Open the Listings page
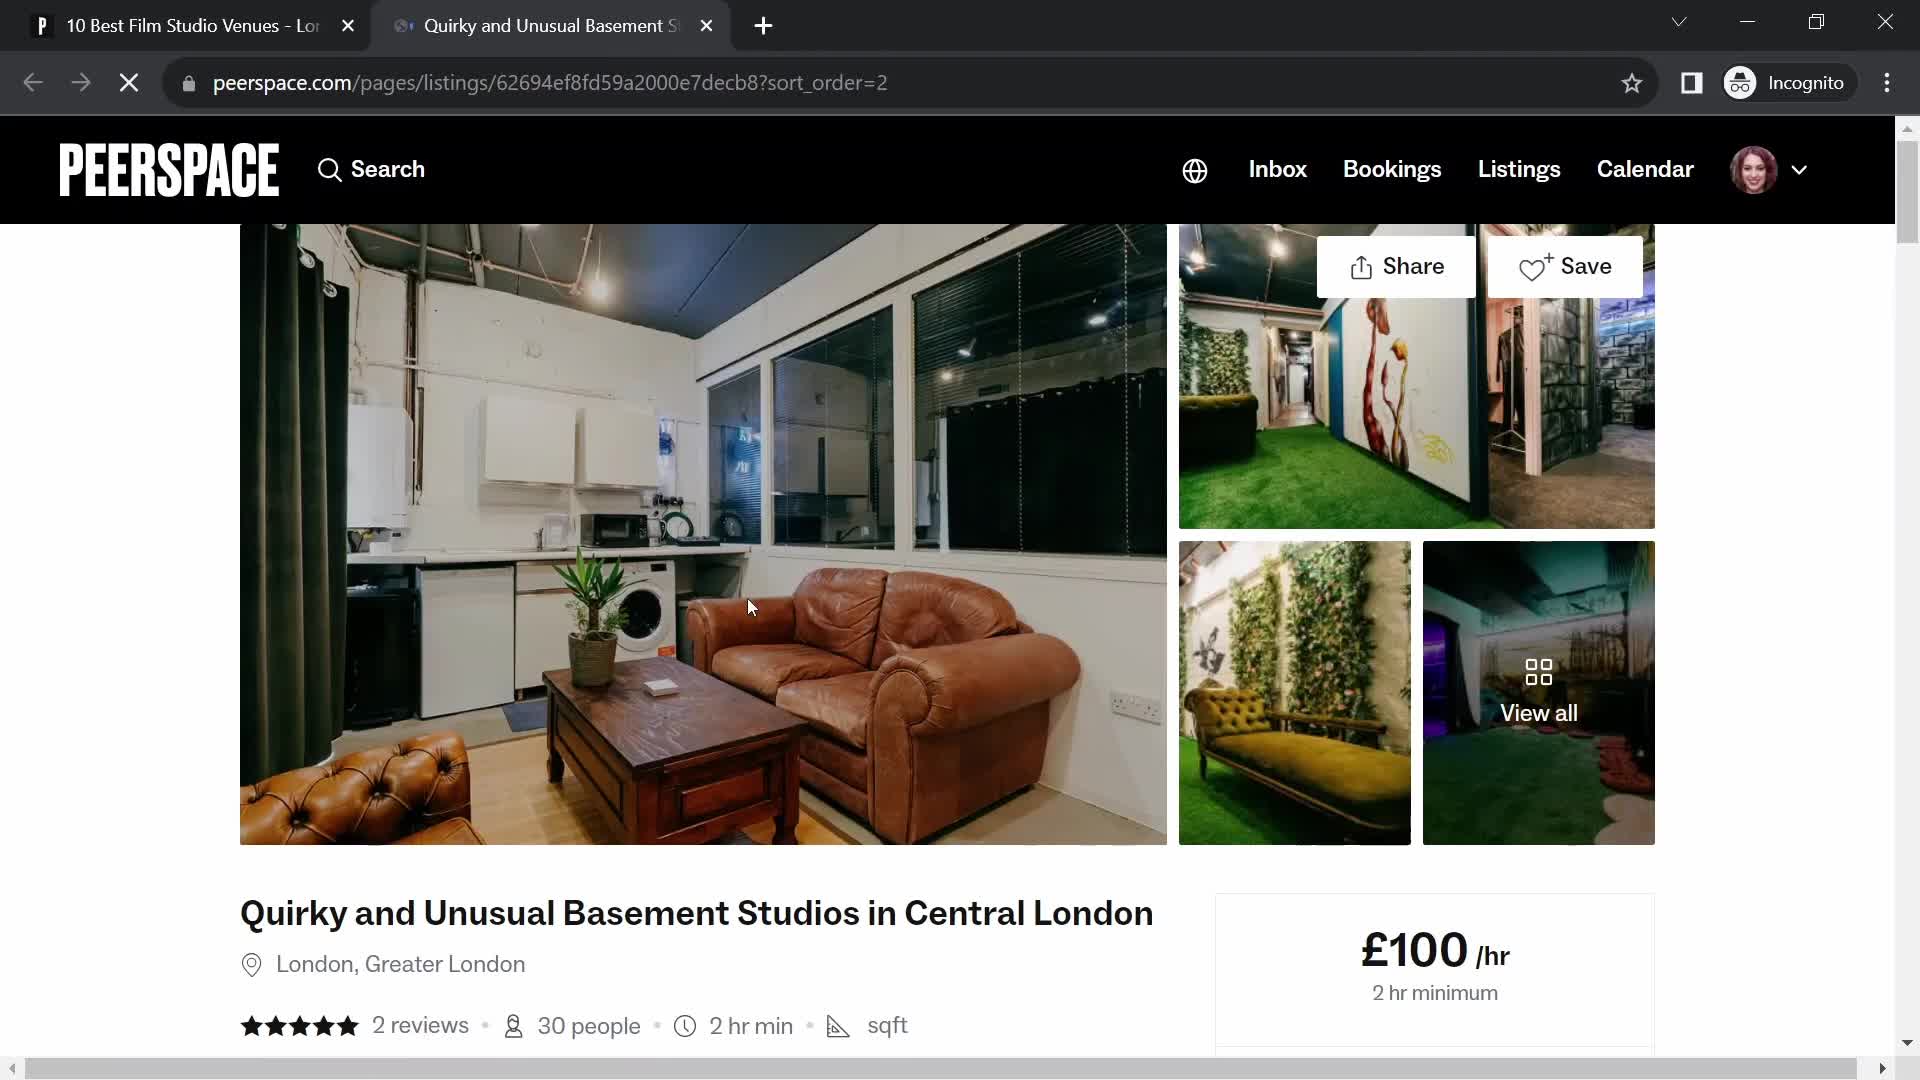 [x=1518, y=170]
